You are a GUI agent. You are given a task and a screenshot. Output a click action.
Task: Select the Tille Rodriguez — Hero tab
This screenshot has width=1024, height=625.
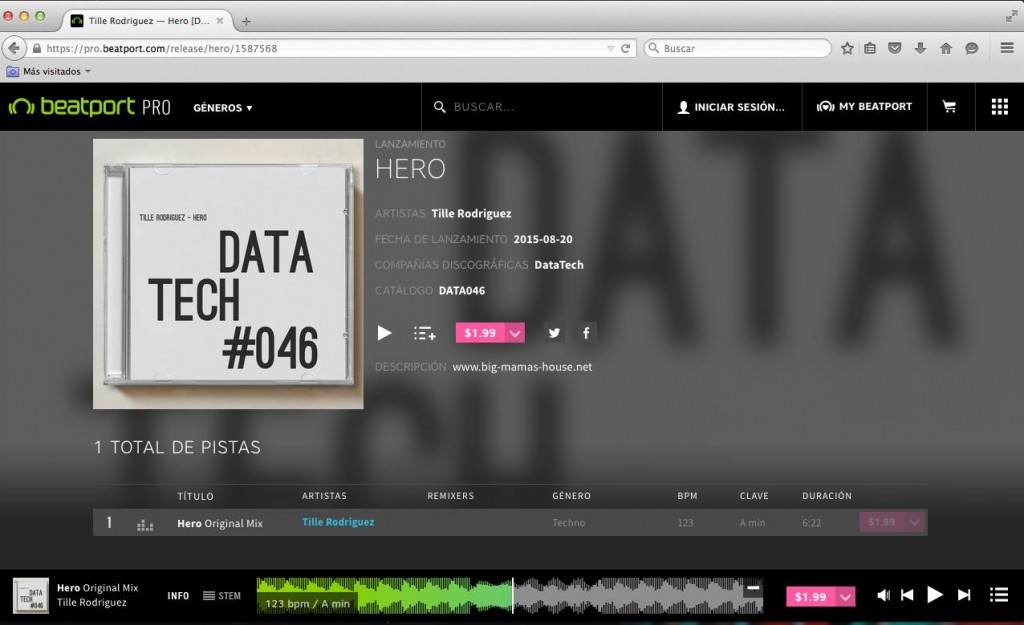[149, 20]
